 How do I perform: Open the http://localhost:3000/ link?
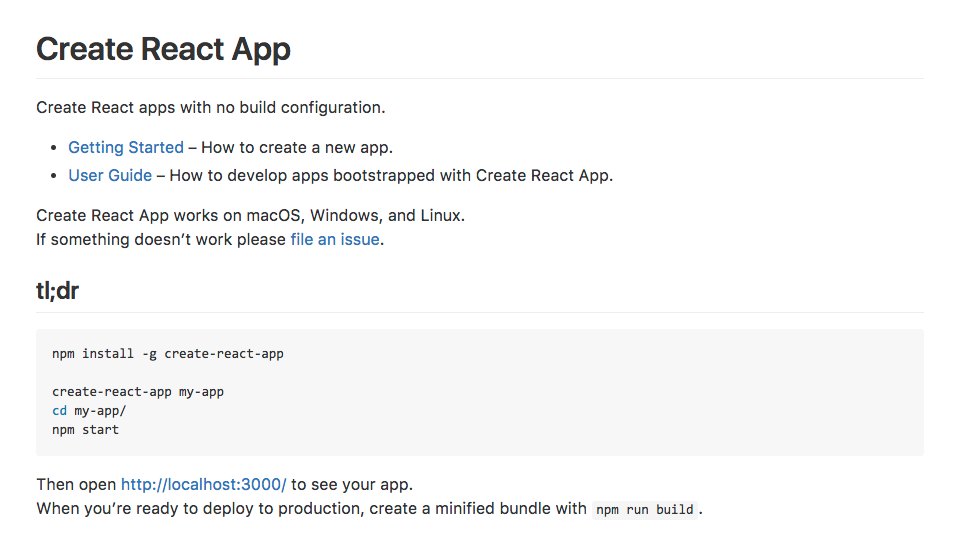(203, 484)
